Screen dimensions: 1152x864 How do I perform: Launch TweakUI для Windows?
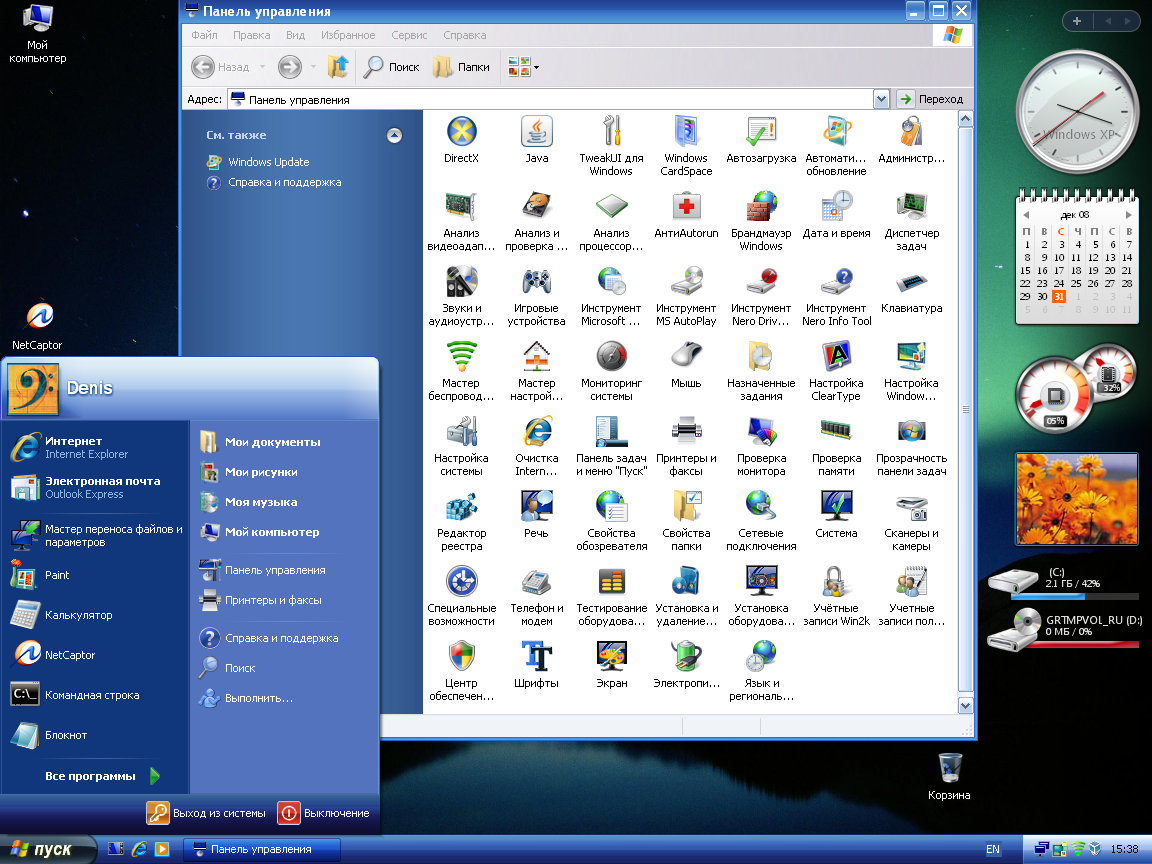tap(611, 145)
